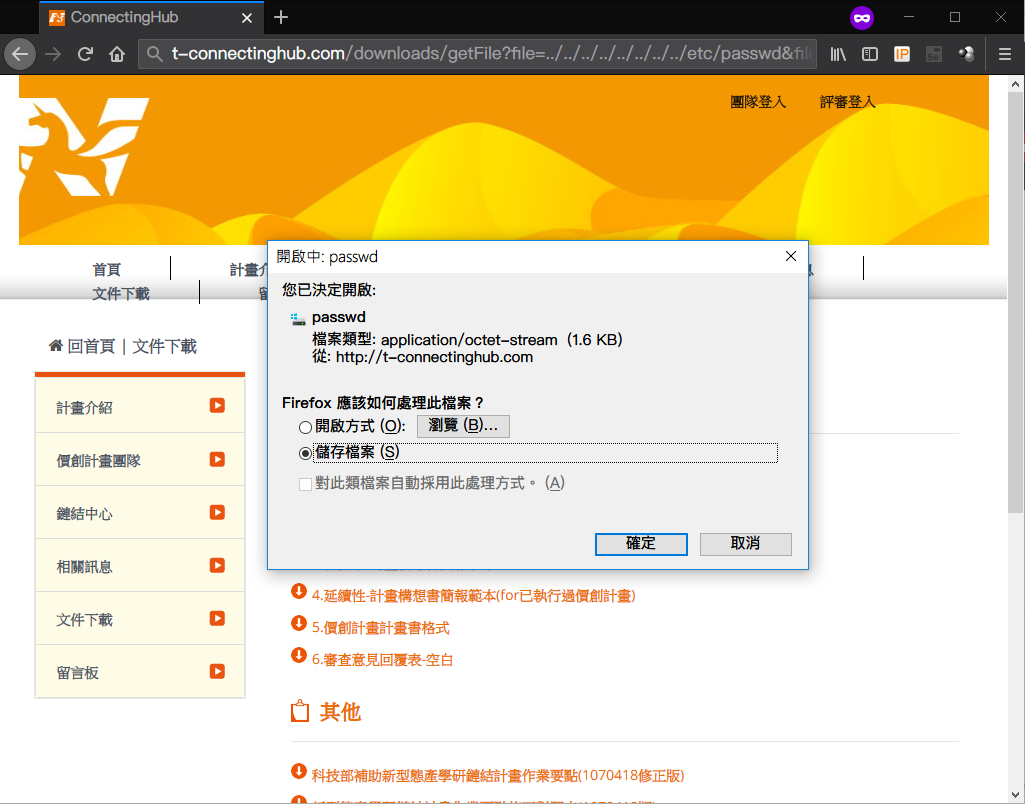Show the sidebar via toolbar icon
This screenshot has width=1025, height=804.
coord(869,54)
